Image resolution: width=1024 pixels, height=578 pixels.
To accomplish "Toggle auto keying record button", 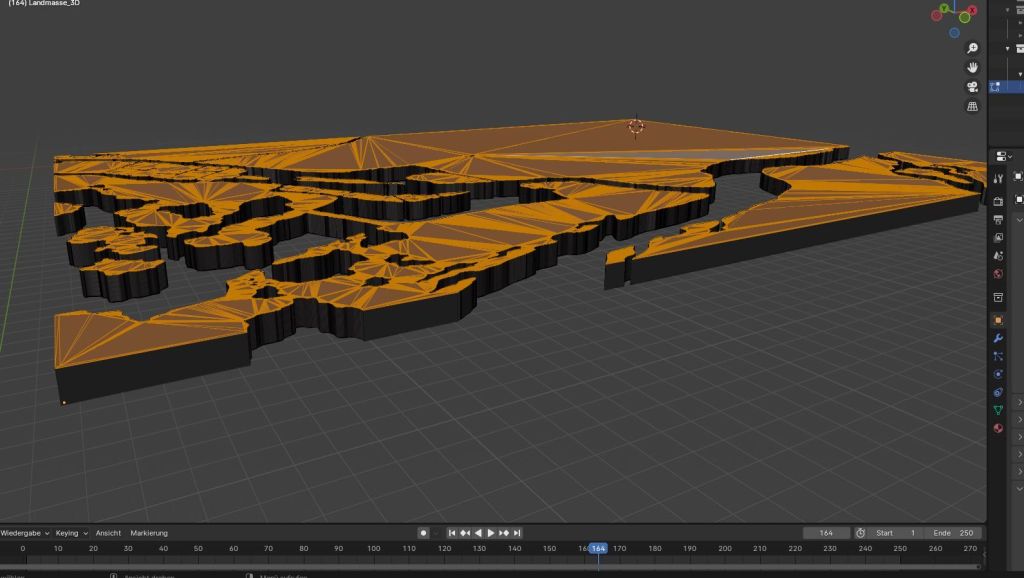I will click(424, 533).
